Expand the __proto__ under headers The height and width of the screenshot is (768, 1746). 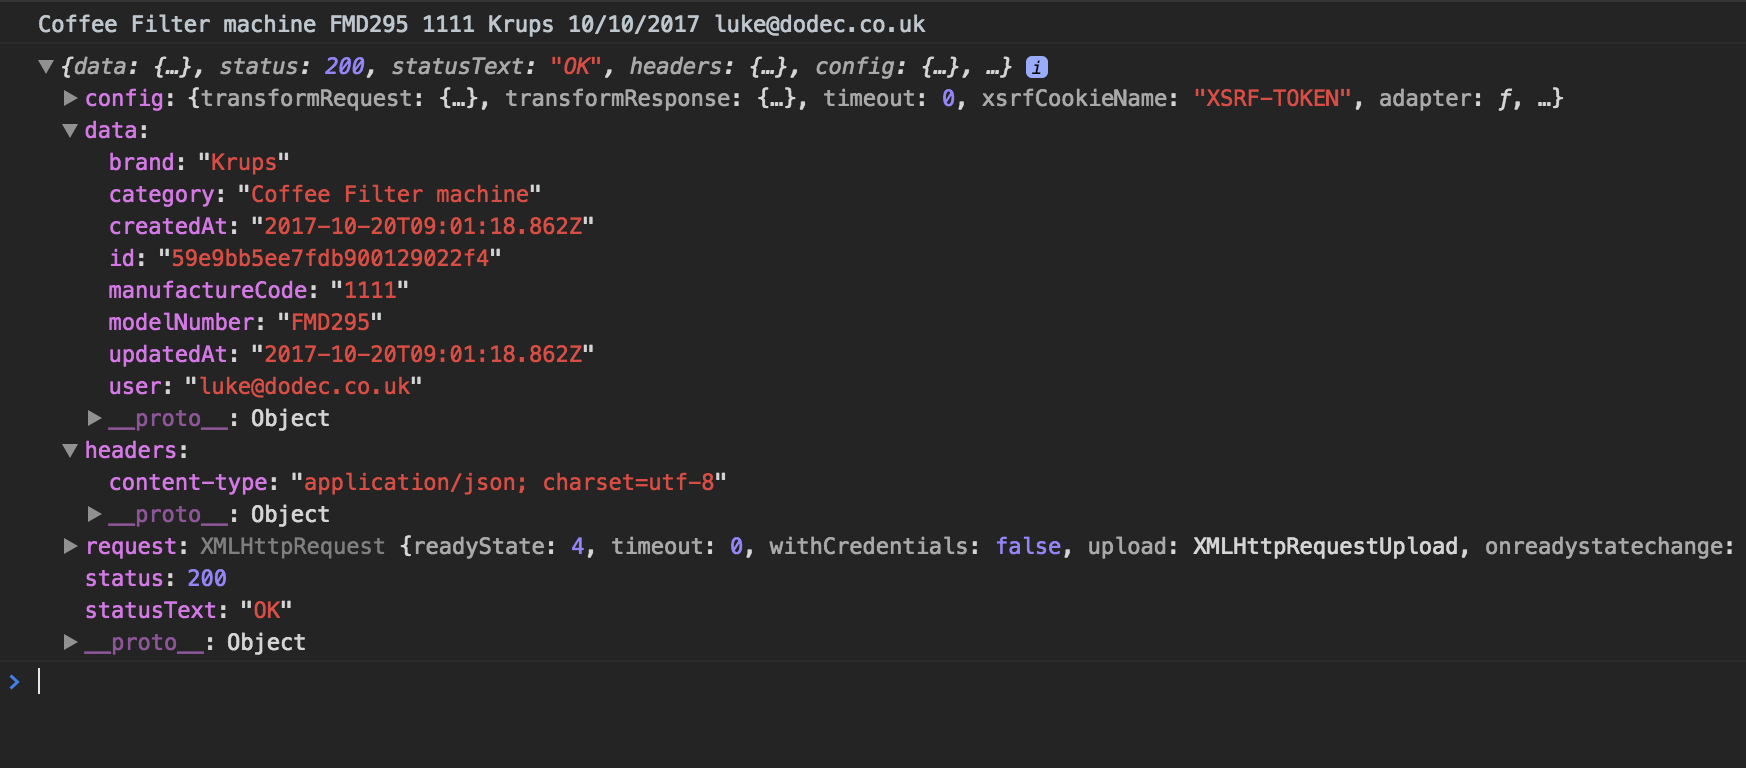tap(94, 514)
